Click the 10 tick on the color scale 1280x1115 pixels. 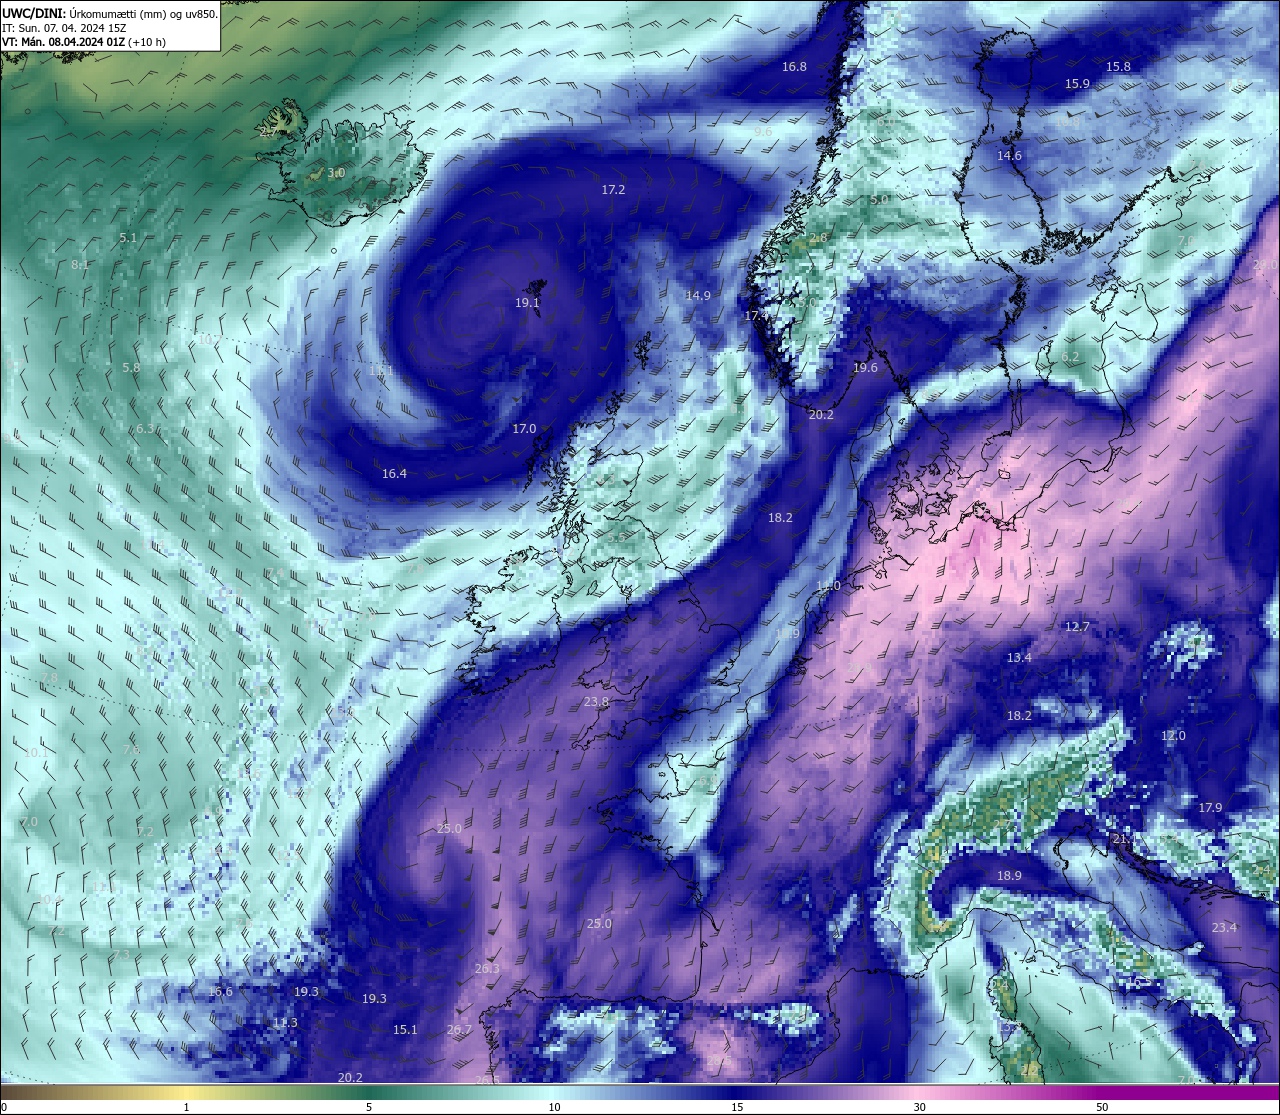tap(554, 1107)
